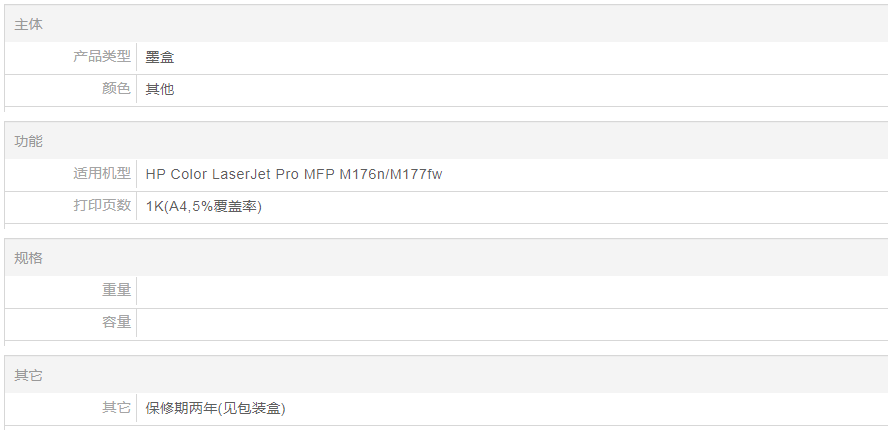Screen dimensions: 894x430
Task: Click the 其它 row label beside warranty text
Action: (x=116, y=408)
